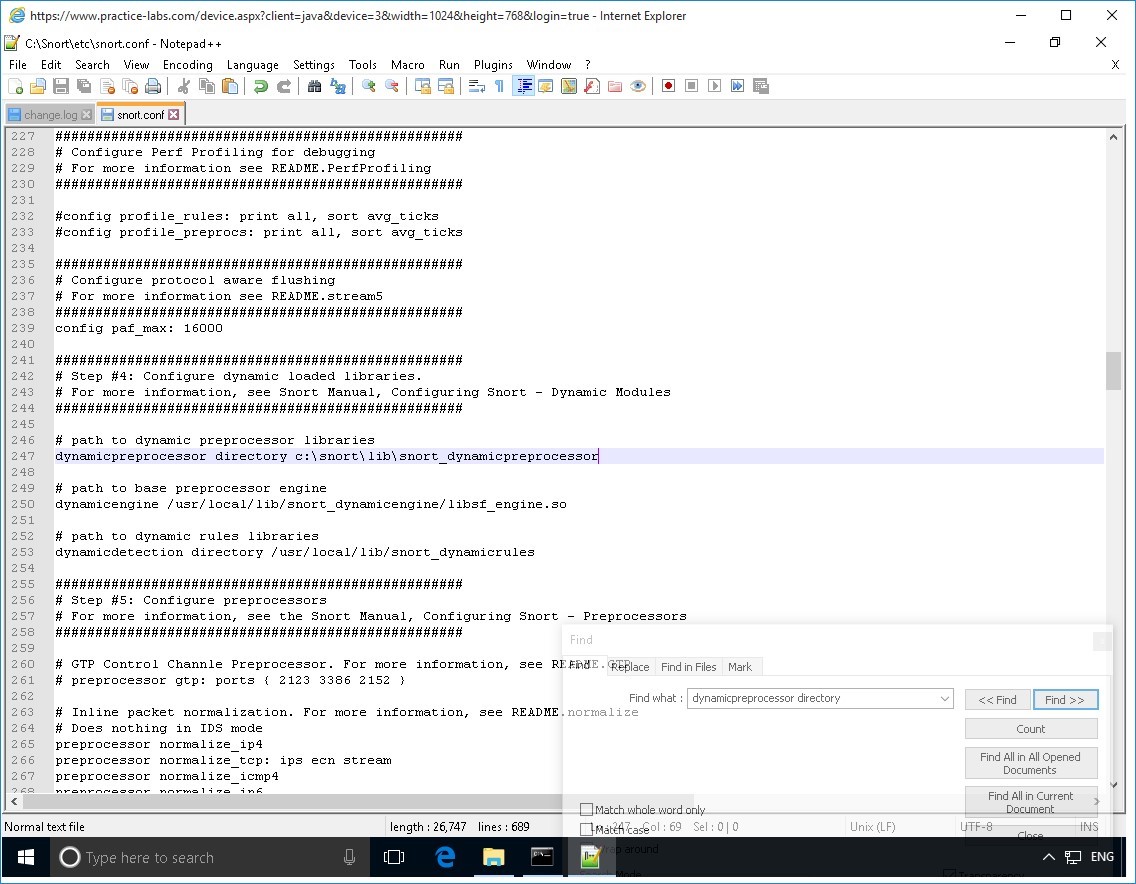Click the Count button

[1030, 729]
